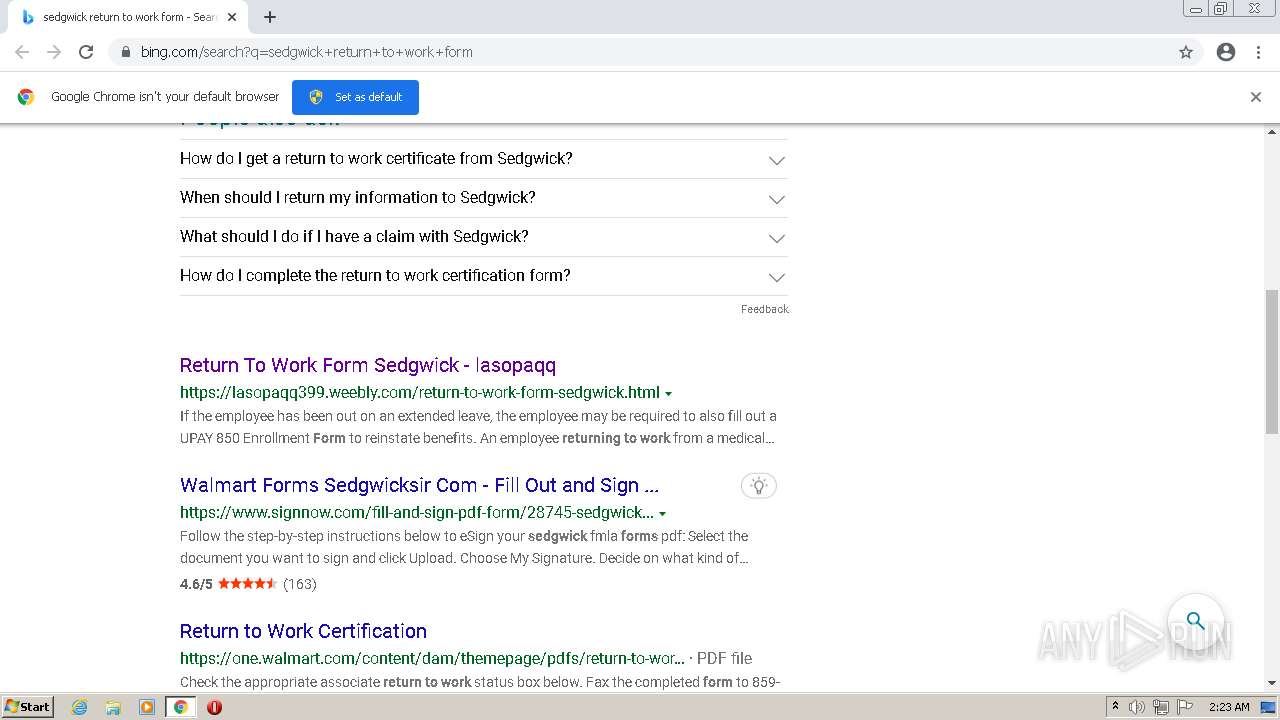
Task: Open 'Return To Work Form Sedgwick - lasopaqq' result
Action: (368, 365)
